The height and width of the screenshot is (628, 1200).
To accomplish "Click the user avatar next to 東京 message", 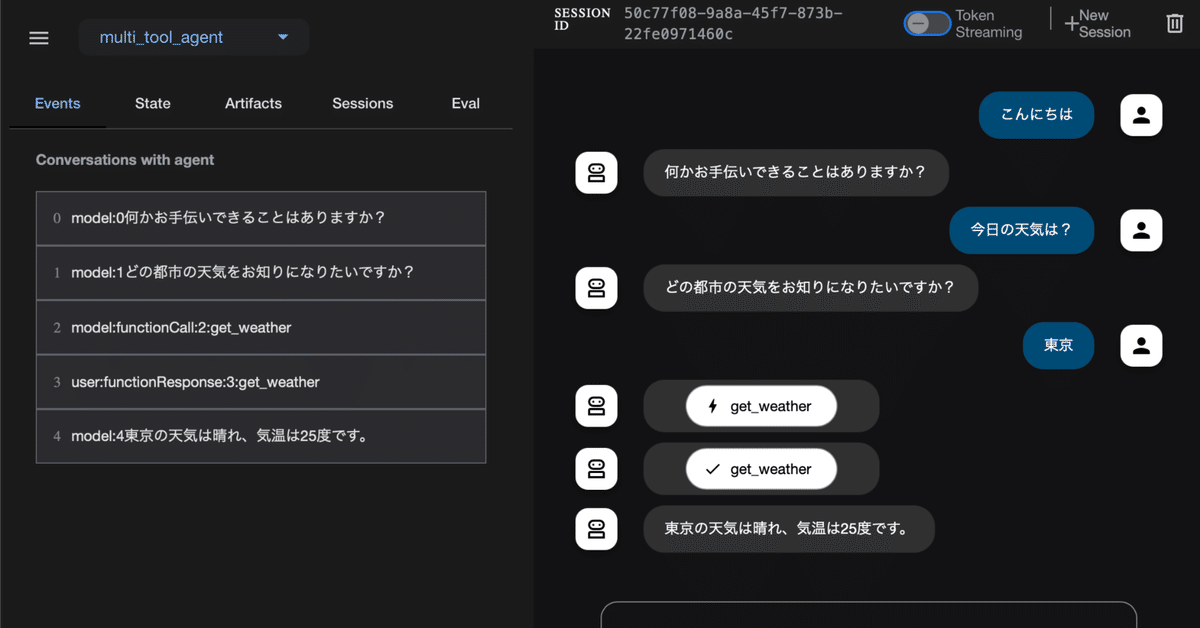I will point(1141,345).
